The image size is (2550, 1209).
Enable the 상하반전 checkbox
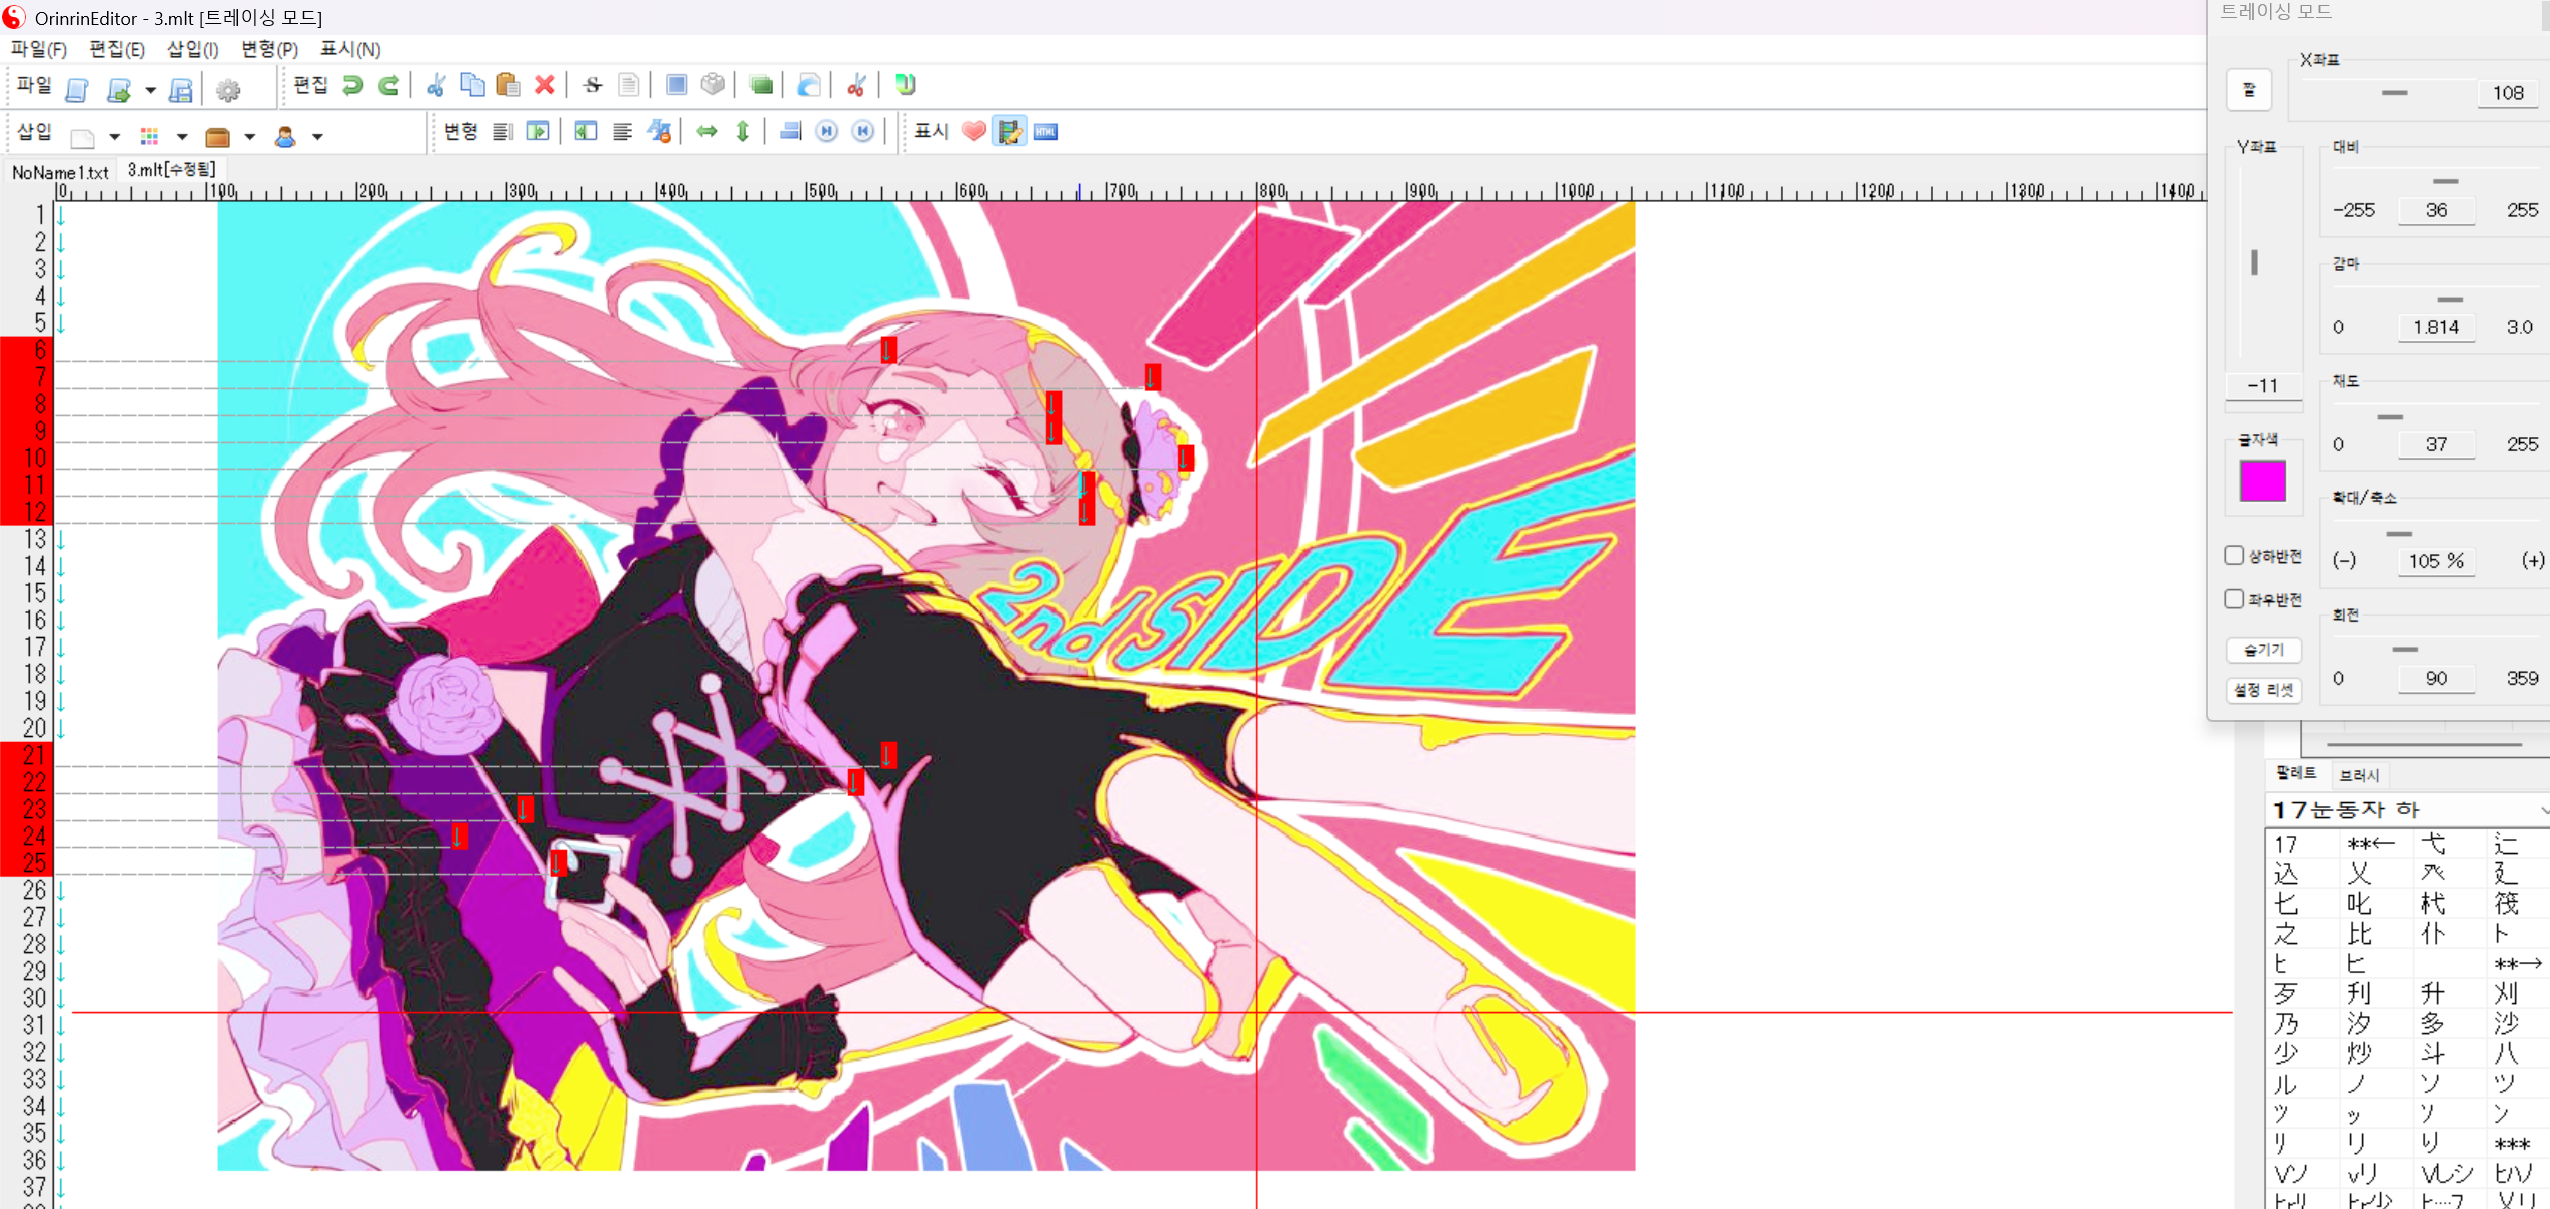2234,555
